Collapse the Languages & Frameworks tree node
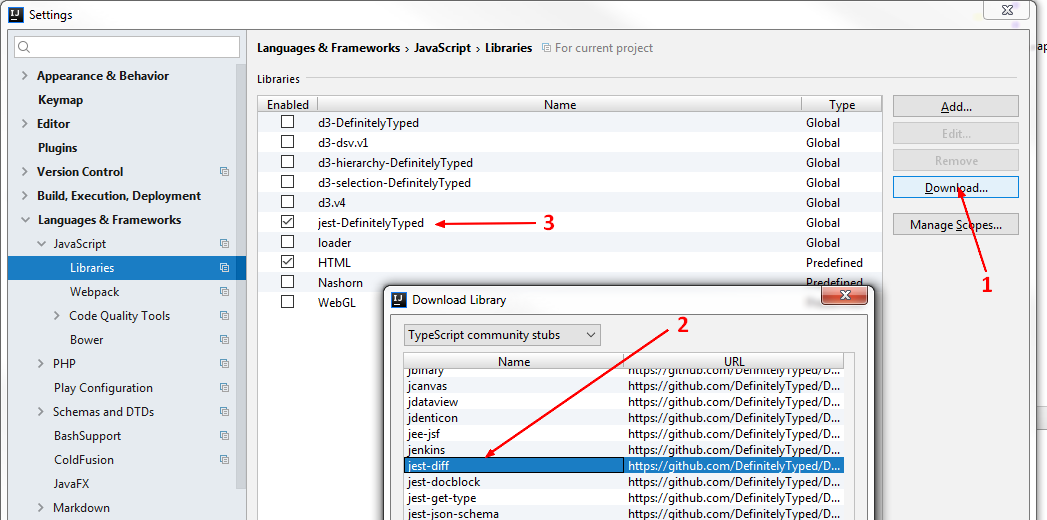The width and height of the screenshot is (1047, 520). 25,220
